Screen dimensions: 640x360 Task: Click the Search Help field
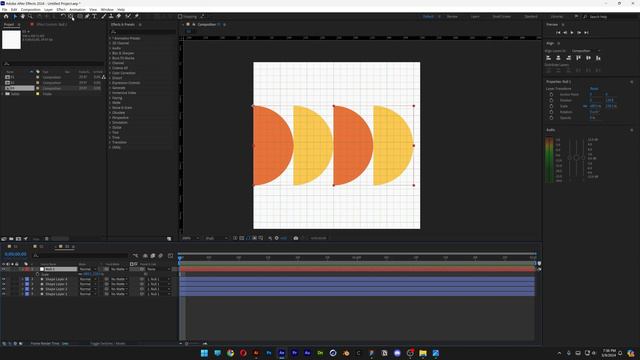pos(610,16)
